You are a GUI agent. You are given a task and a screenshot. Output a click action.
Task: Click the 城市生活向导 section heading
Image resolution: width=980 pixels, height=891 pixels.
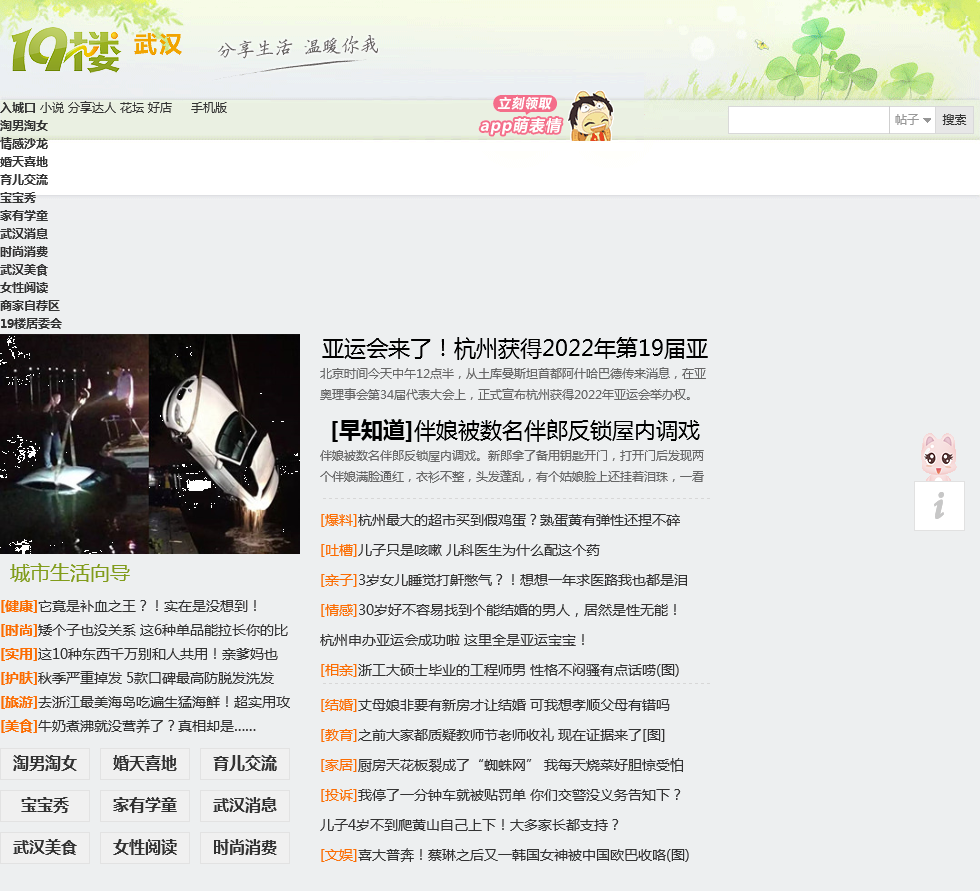pyautogui.click(x=70, y=573)
